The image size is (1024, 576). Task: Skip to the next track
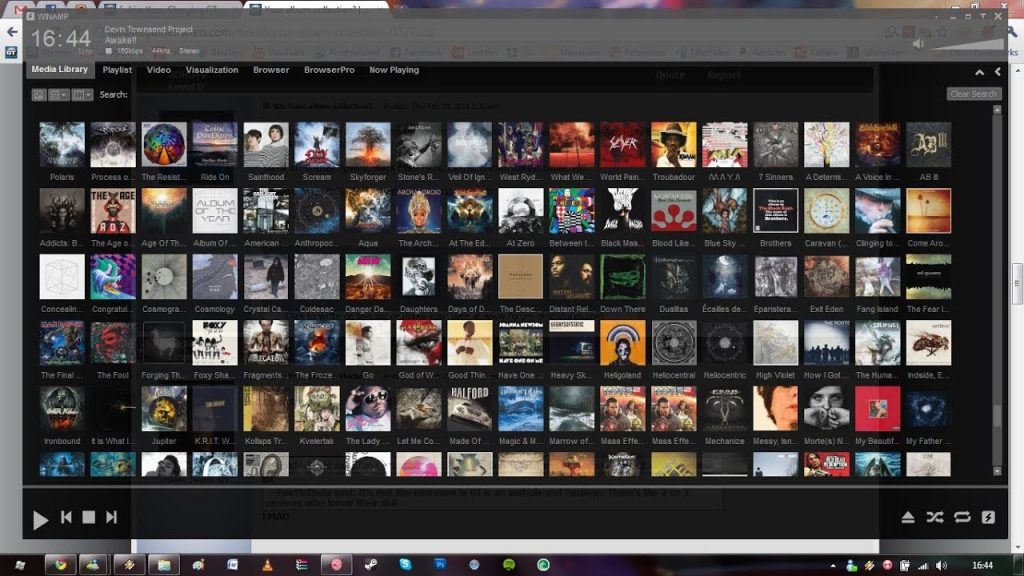tap(111, 517)
